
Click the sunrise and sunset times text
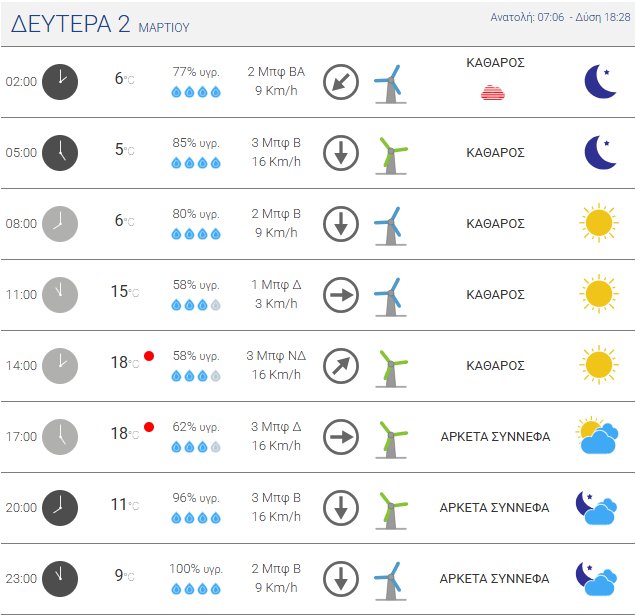coord(560,18)
